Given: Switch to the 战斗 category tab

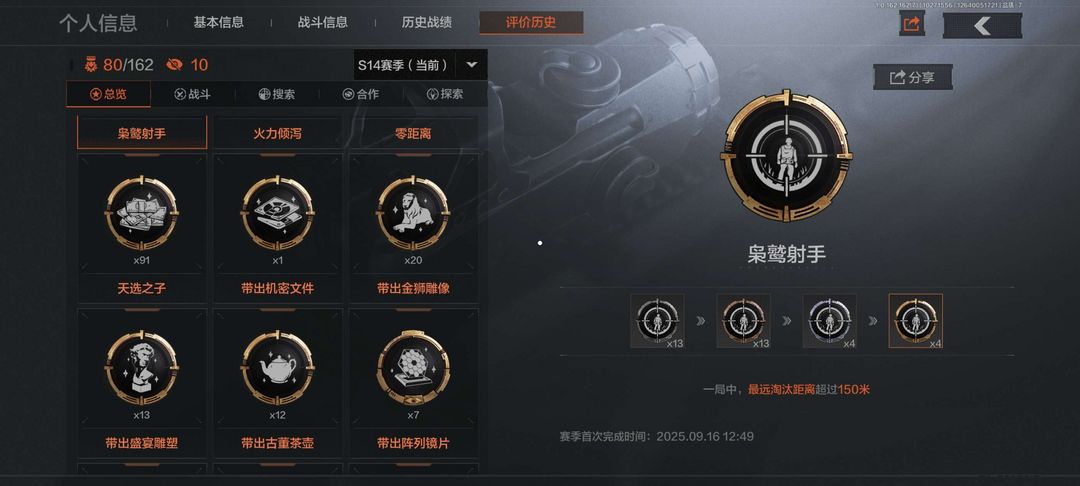Looking at the screenshot, I should tap(192, 94).
